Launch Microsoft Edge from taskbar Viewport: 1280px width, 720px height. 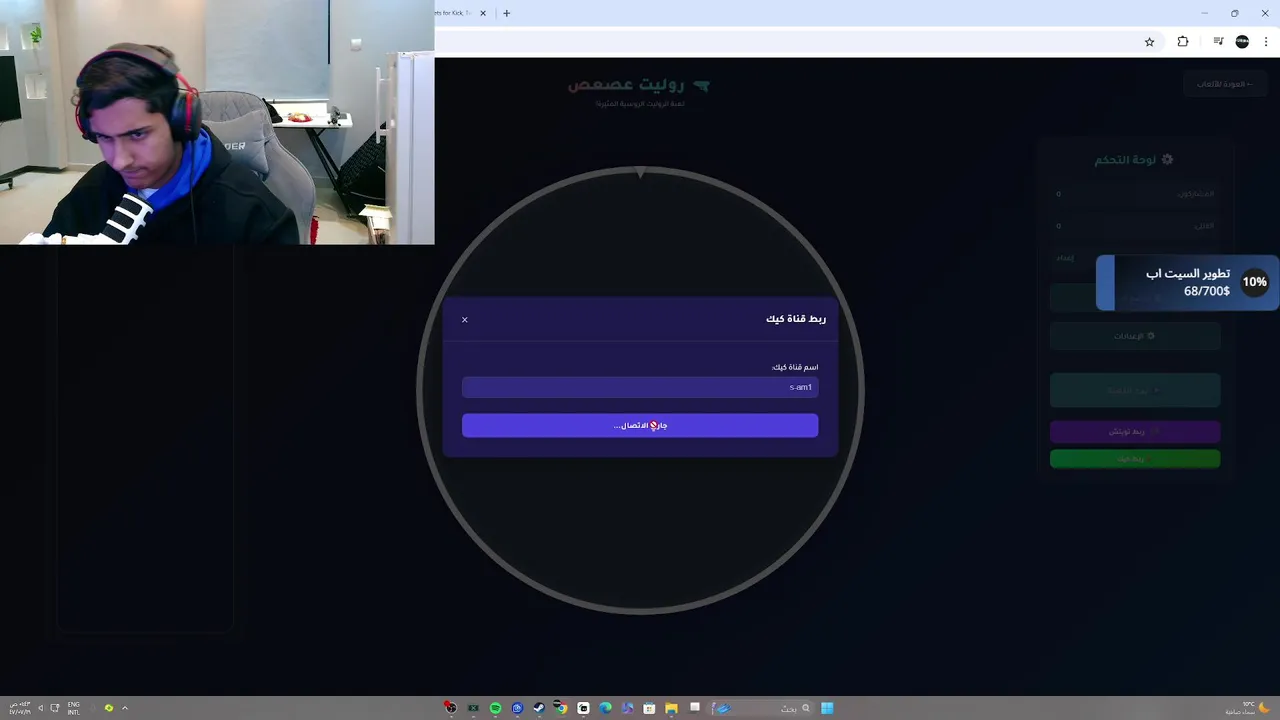[605, 708]
